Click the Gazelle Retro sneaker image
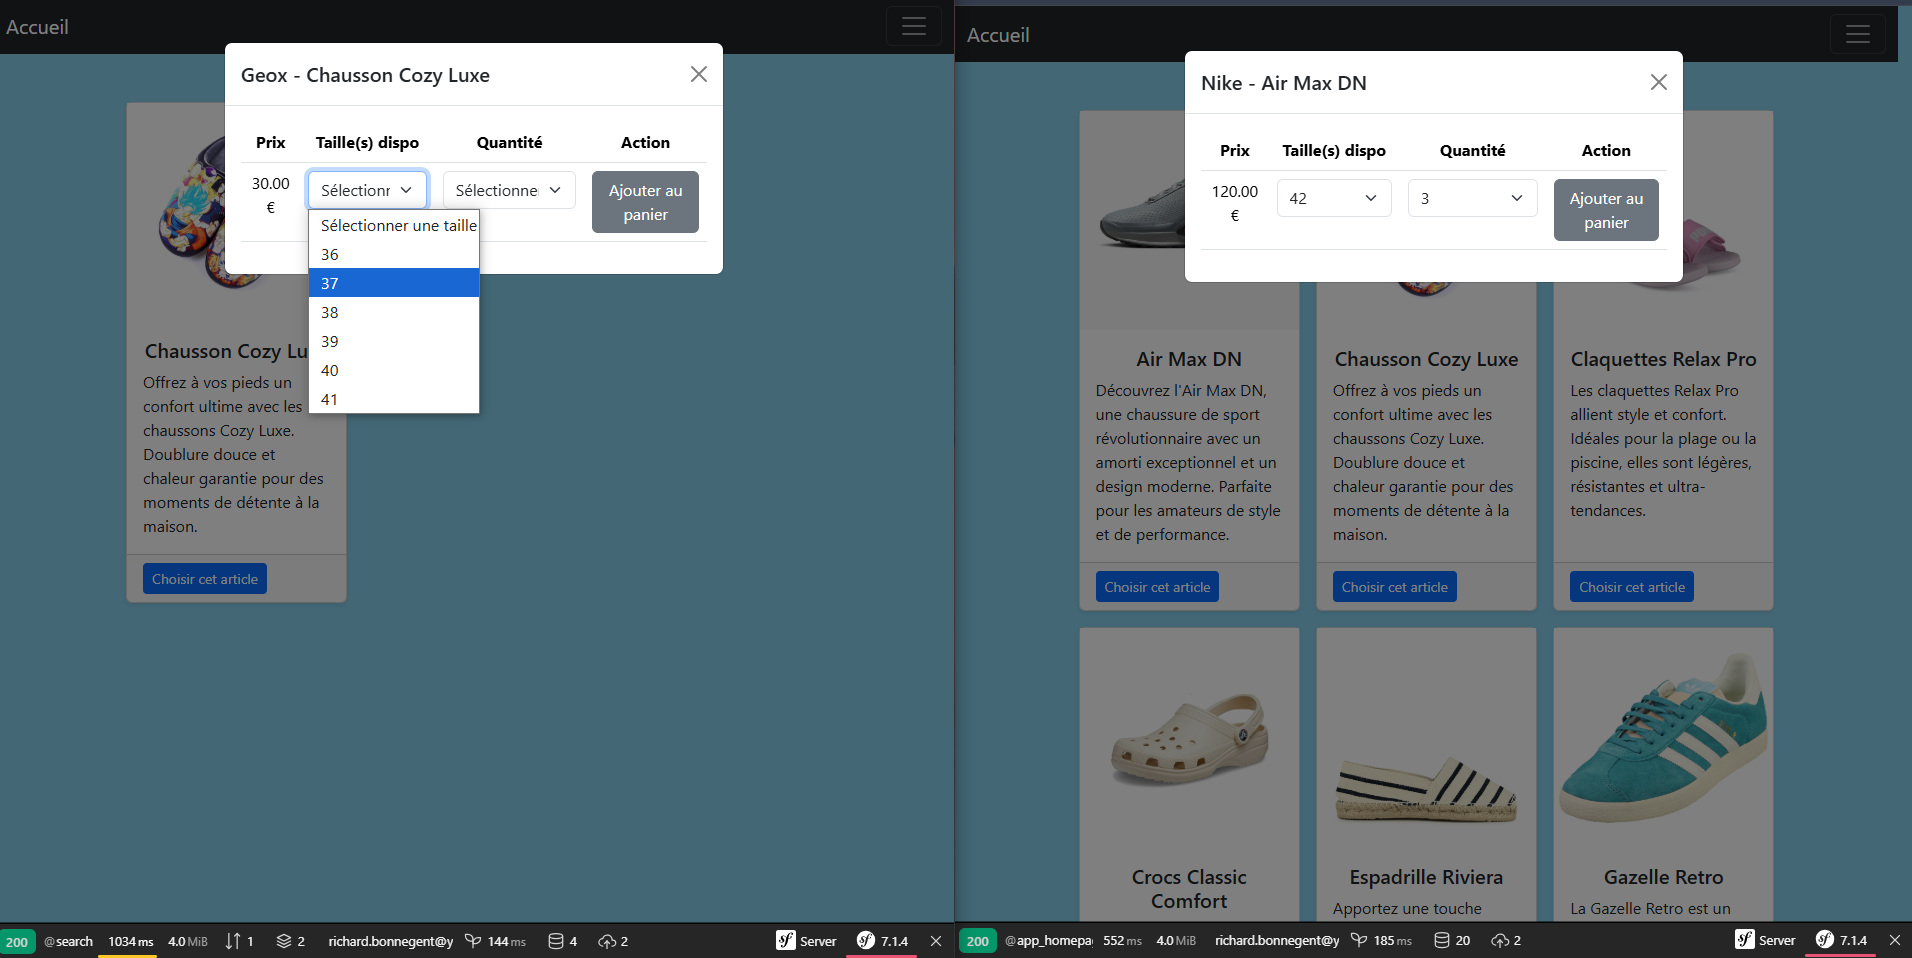 (1663, 738)
